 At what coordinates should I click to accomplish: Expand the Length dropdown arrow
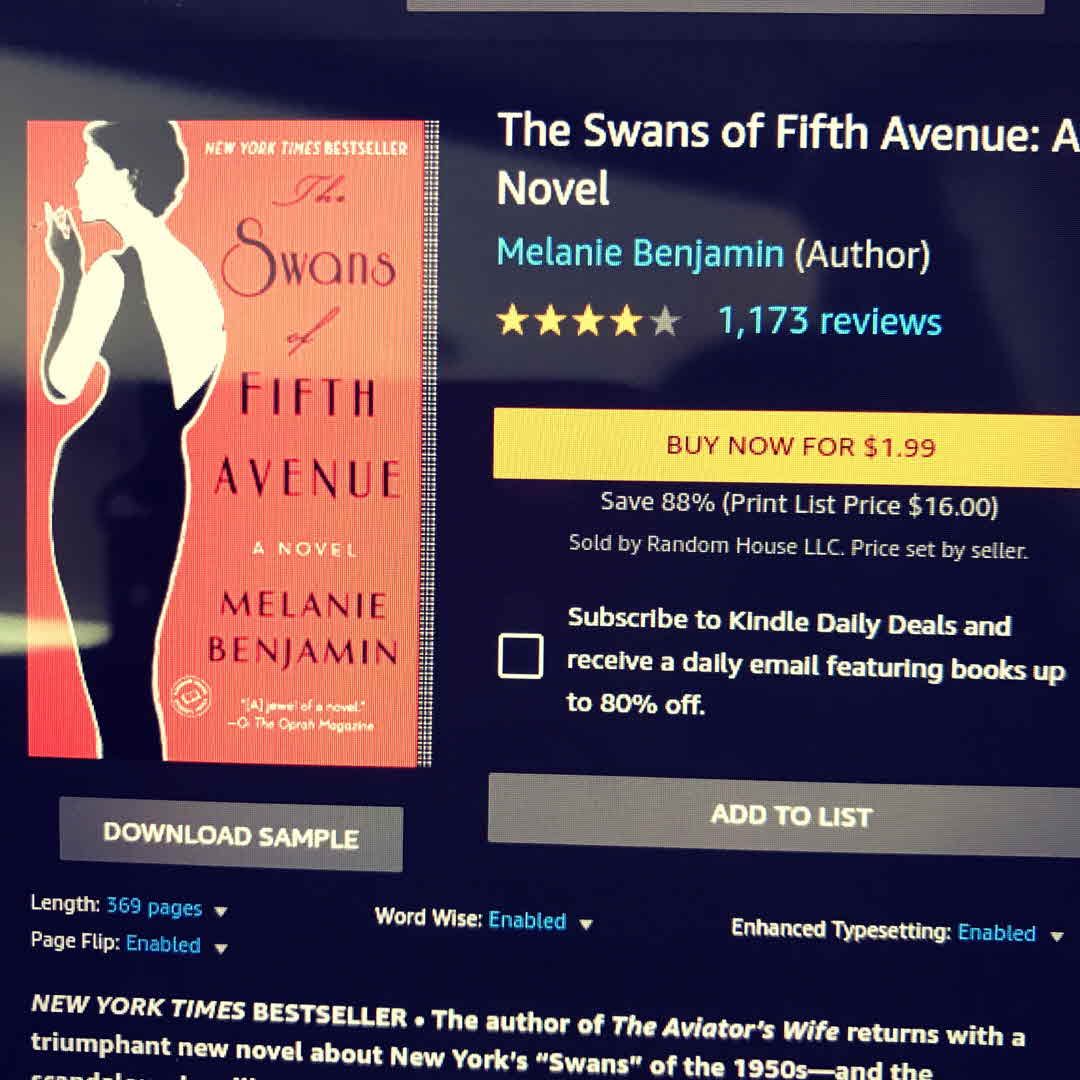click(x=220, y=911)
